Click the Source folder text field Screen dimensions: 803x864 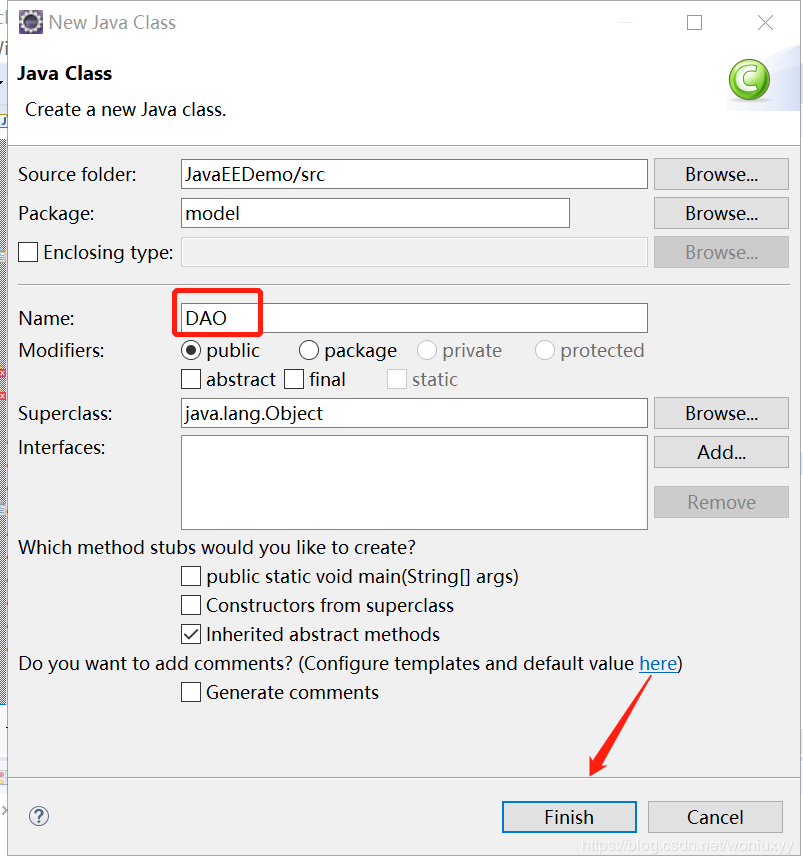[x=414, y=174]
